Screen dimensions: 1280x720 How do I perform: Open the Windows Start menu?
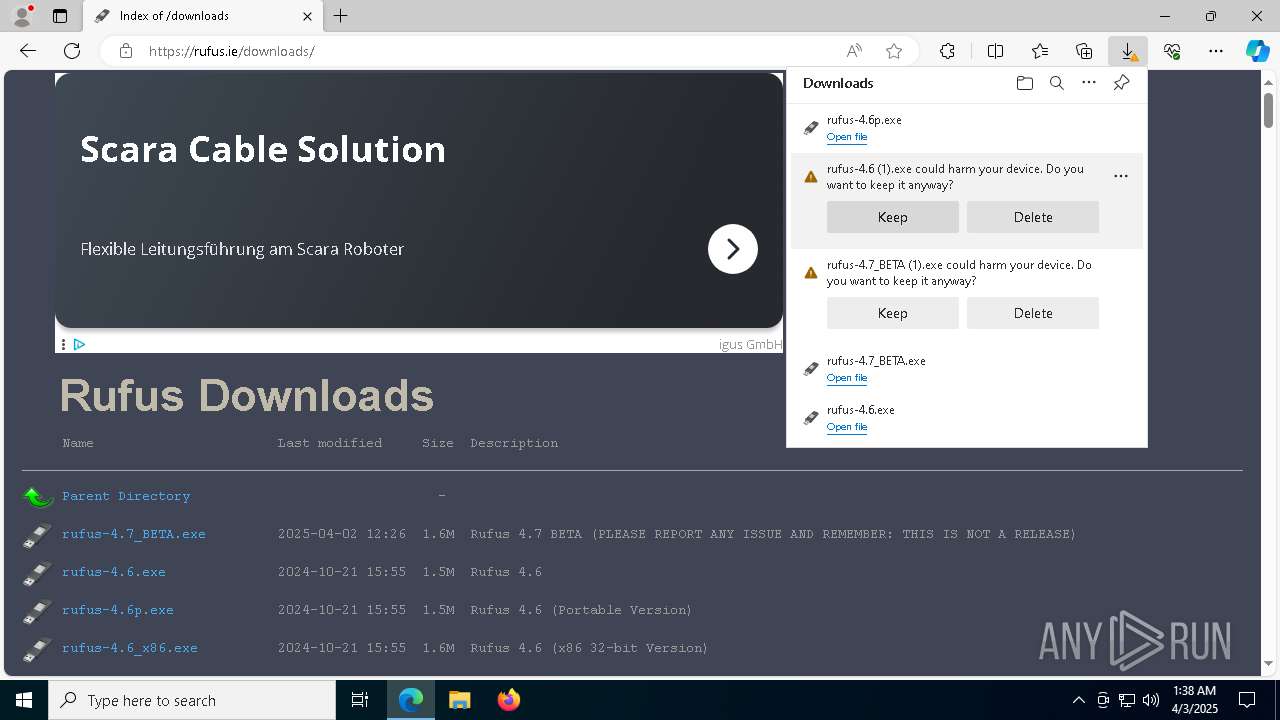point(24,700)
